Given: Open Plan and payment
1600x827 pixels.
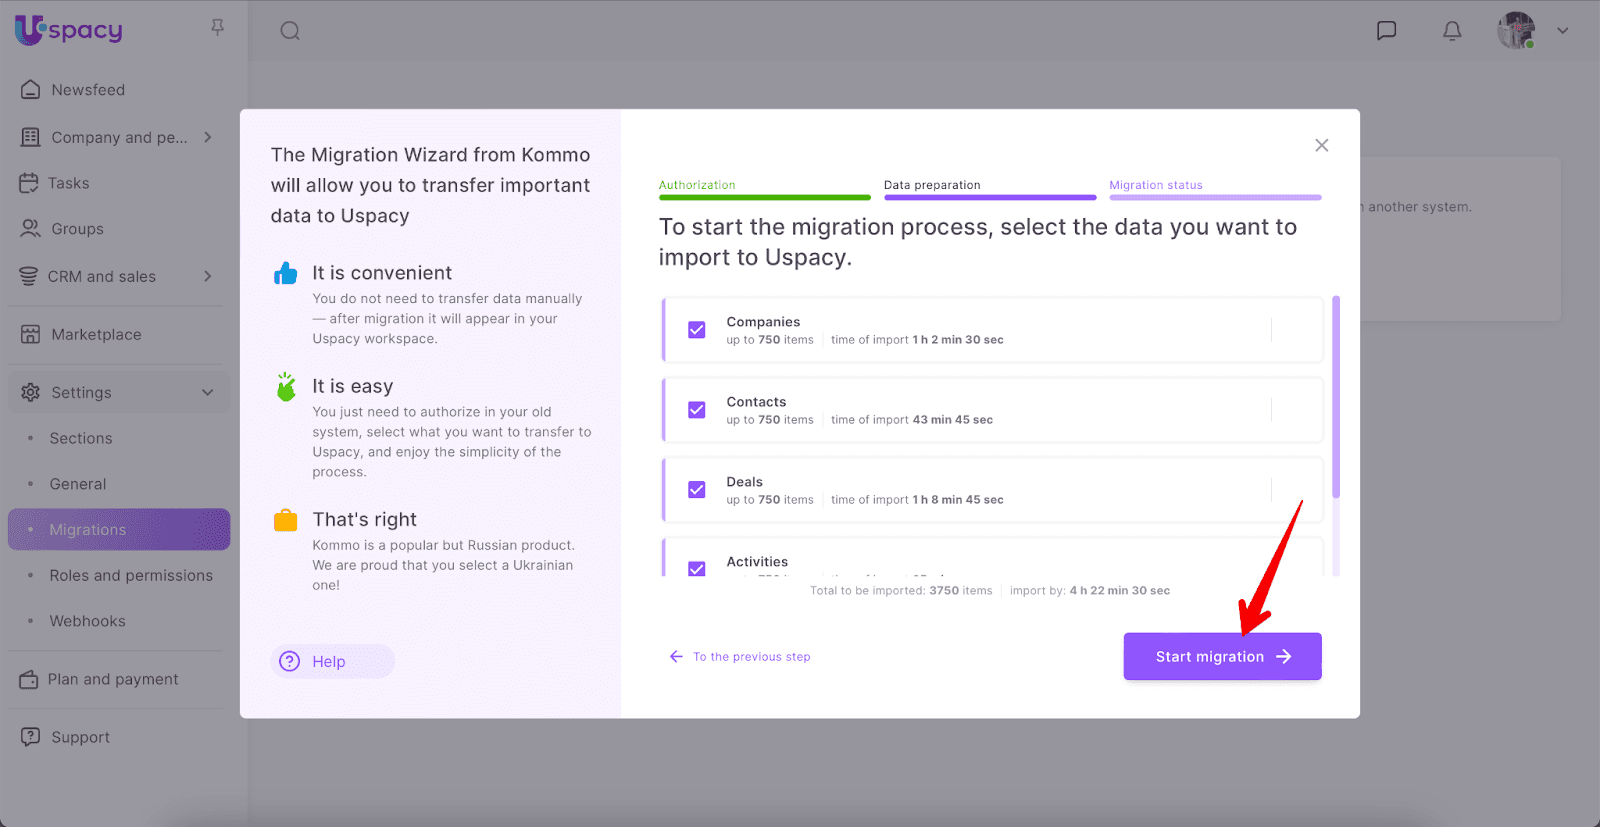Looking at the screenshot, I should point(113,679).
